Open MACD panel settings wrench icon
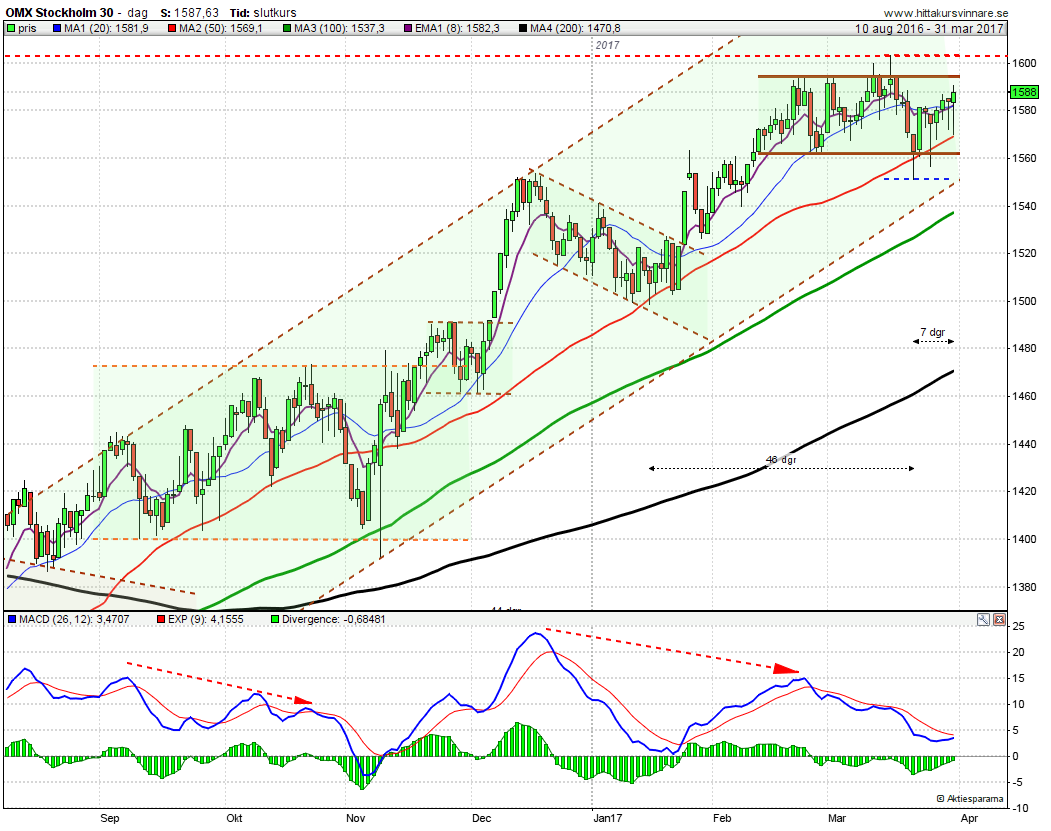This screenshot has width=1051, height=831. [x=983, y=619]
